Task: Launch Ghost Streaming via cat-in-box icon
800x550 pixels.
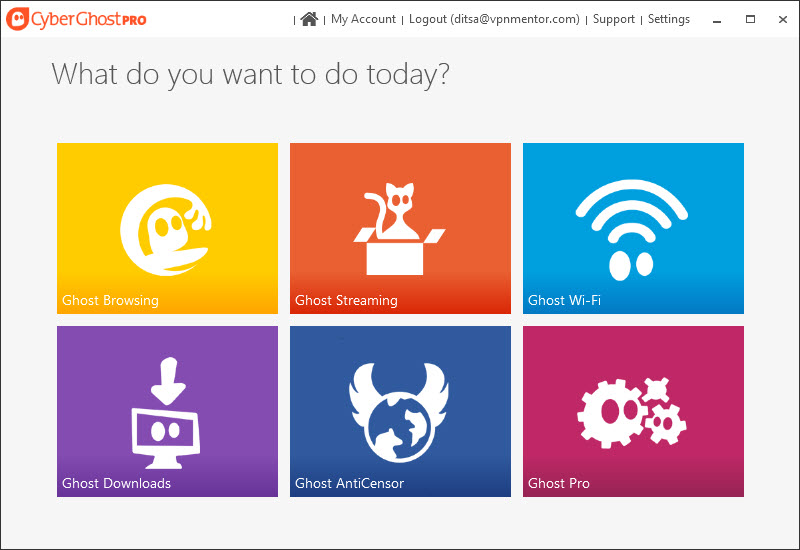Action: click(x=399, y=229)
